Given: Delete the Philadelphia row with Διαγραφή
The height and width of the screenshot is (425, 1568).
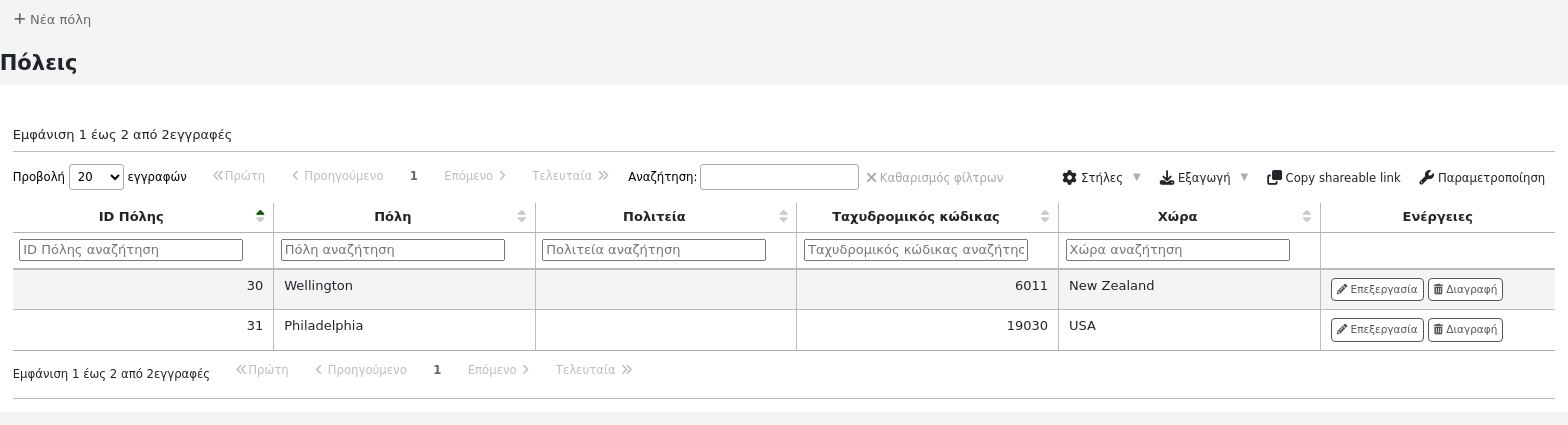Looking at the screenshot, I should pos(1464,329).
